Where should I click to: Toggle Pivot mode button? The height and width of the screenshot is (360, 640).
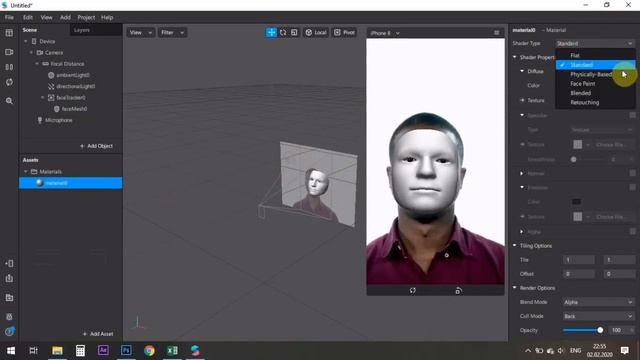[344, 33]
